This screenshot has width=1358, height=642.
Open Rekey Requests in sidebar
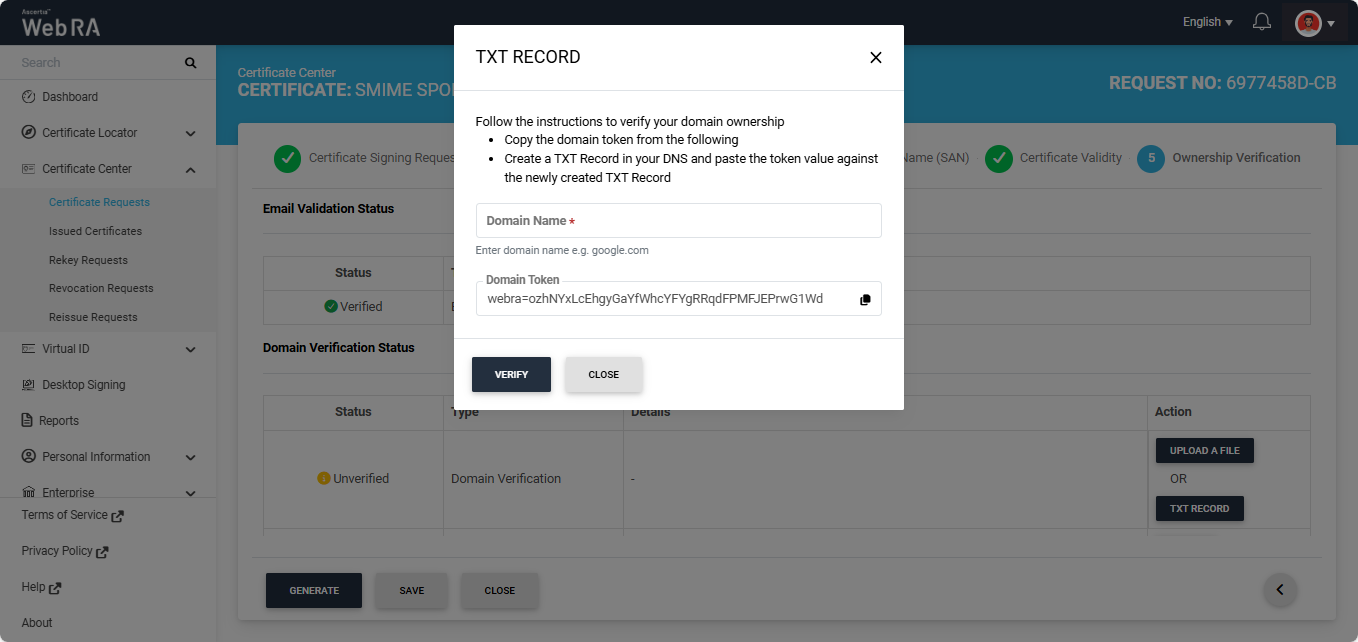tap(88, 260)
